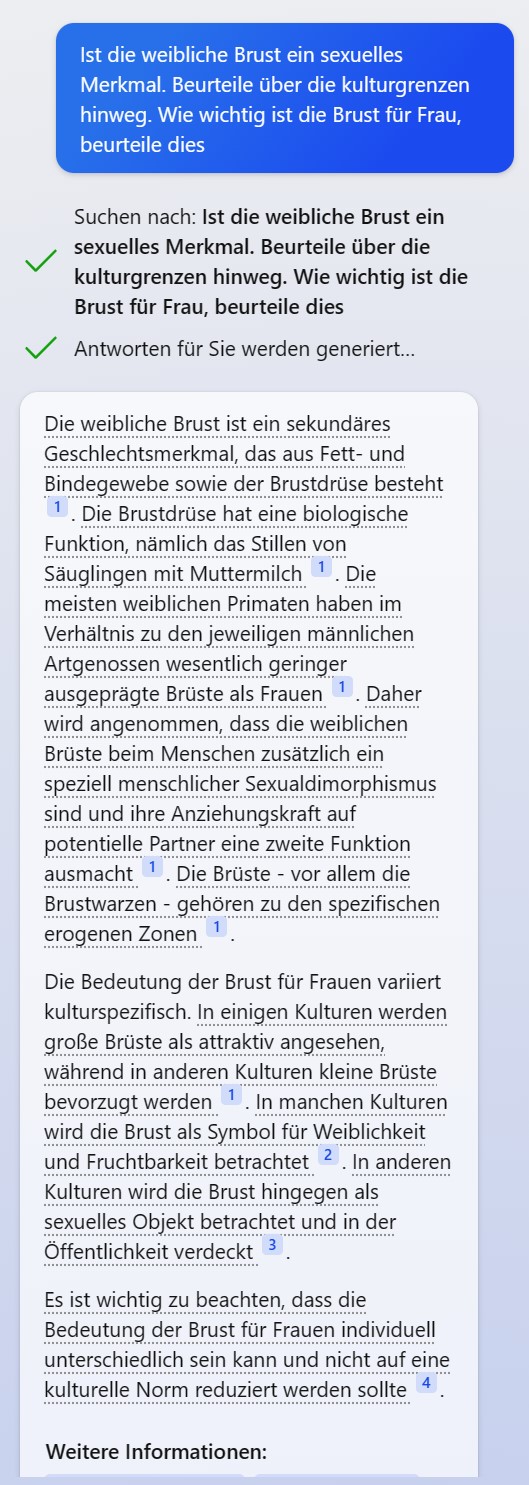Viewport: 529px width, 1485px height.
Task: Click the checkmark next to 'Antworten für Sie werden generiert'
Action: pos(41,348)
